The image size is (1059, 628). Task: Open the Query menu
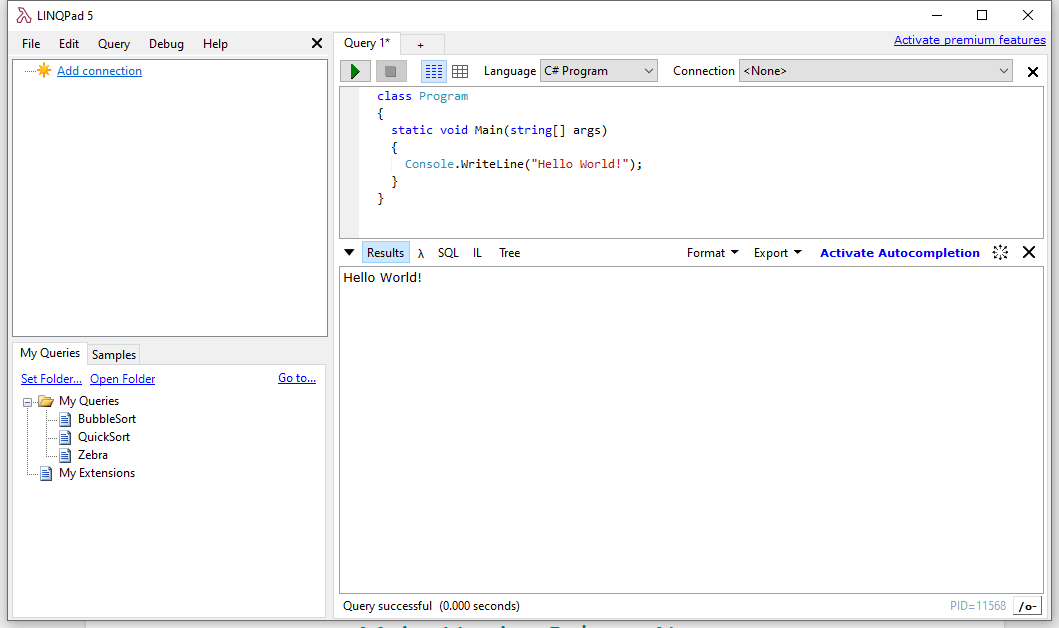113,44
